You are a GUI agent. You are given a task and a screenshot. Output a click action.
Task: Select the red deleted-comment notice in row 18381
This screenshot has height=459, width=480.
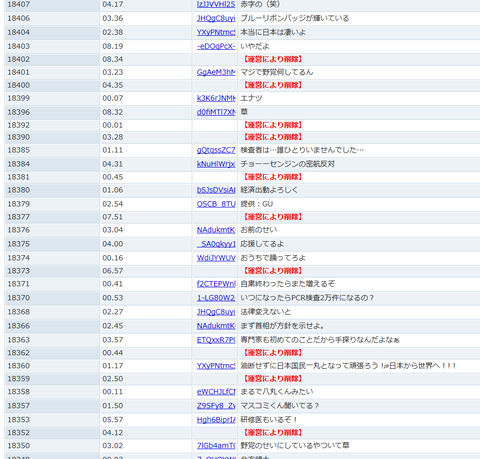(x=272, y=177)
